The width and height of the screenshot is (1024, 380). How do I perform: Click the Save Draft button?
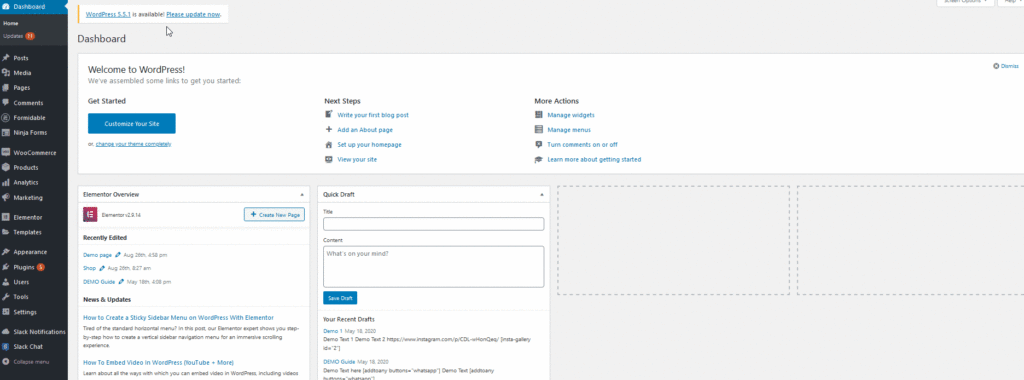tap(340, 298)
